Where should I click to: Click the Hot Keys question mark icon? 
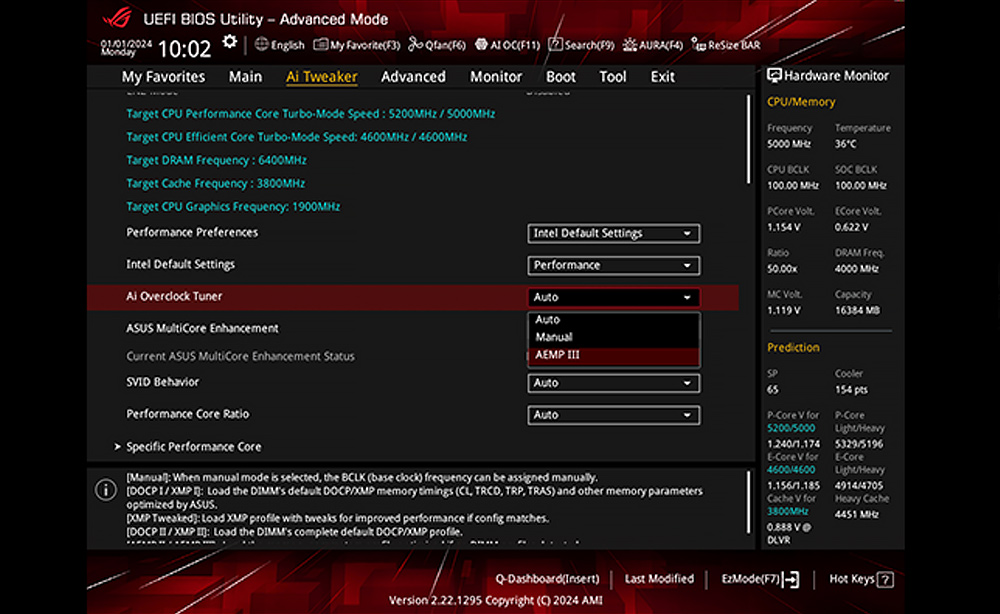point(885,580)
